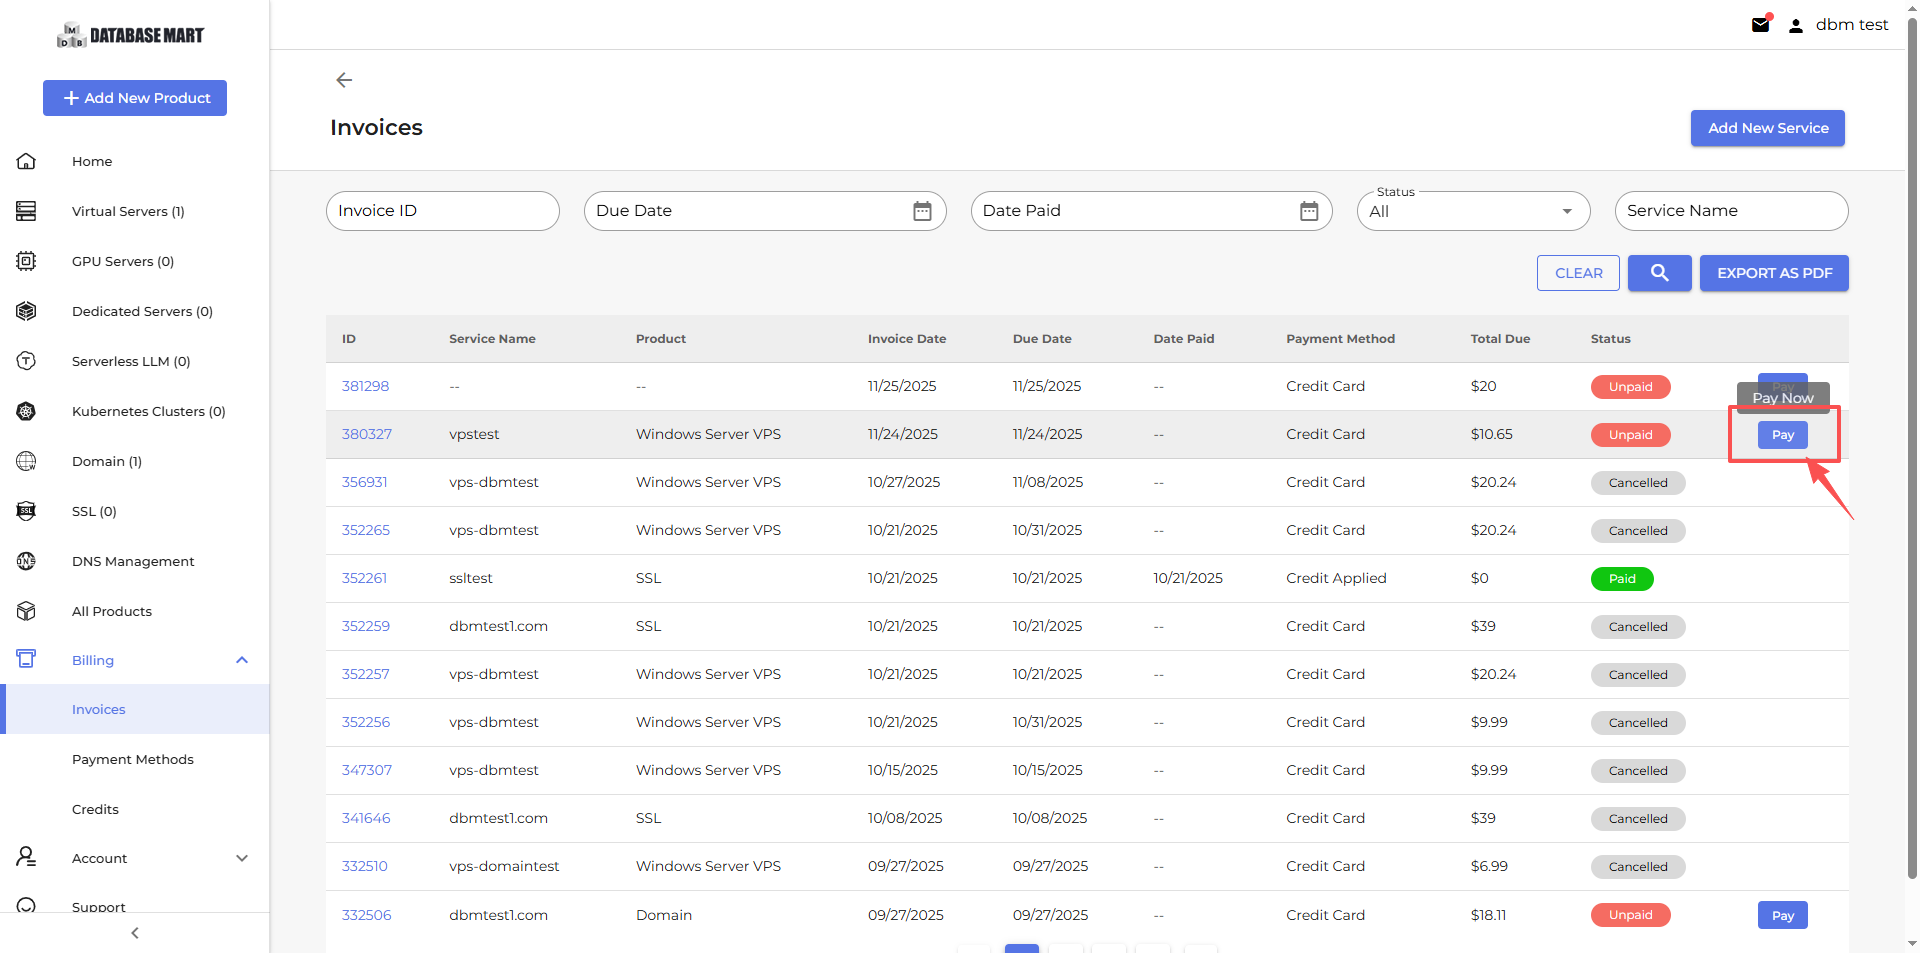Open Home in the sidebar

coord(92,161)
